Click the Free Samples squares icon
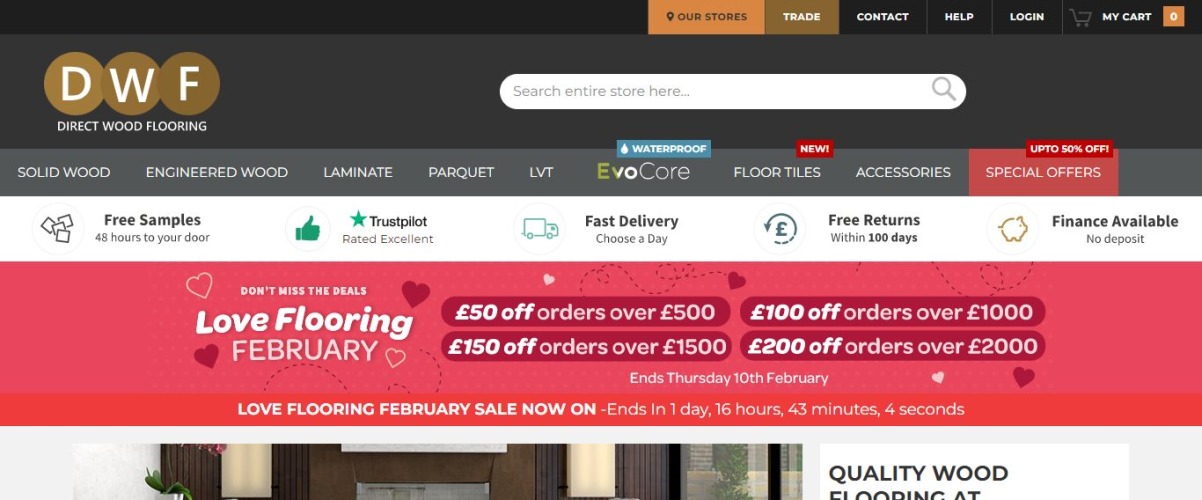Screen dimensions: 1202x500 pos(57,229)
